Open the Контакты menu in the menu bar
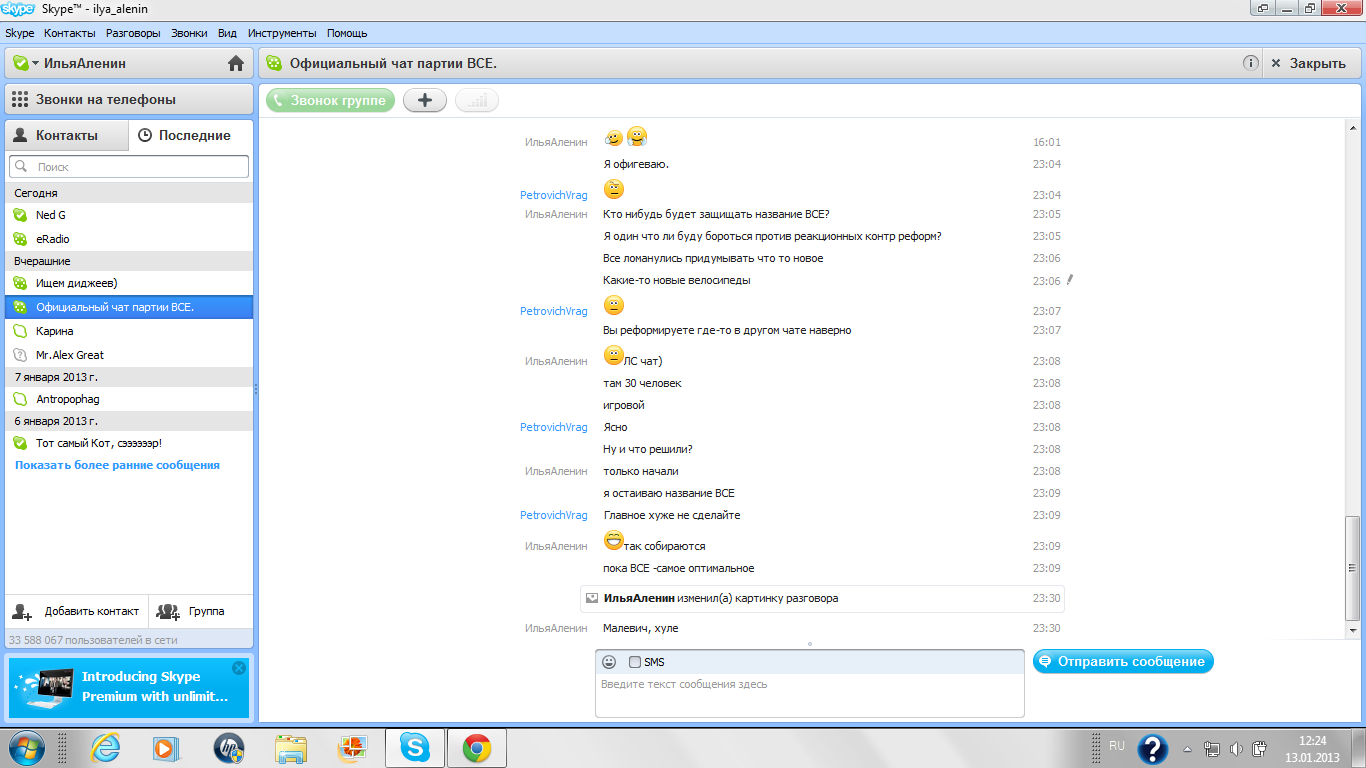This screenshot has height=768, width=1366. pos(70,33)
